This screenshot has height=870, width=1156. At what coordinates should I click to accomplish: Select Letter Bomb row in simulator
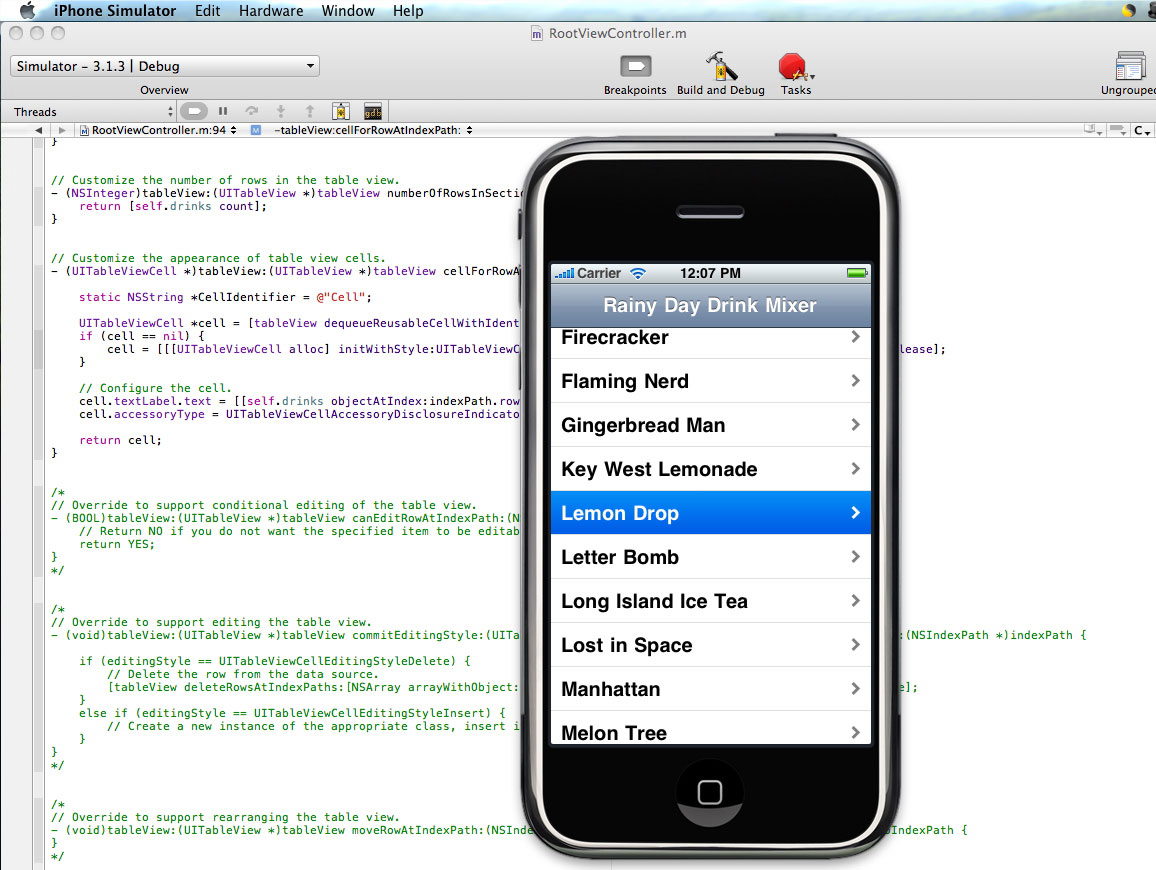pos(711,557)
